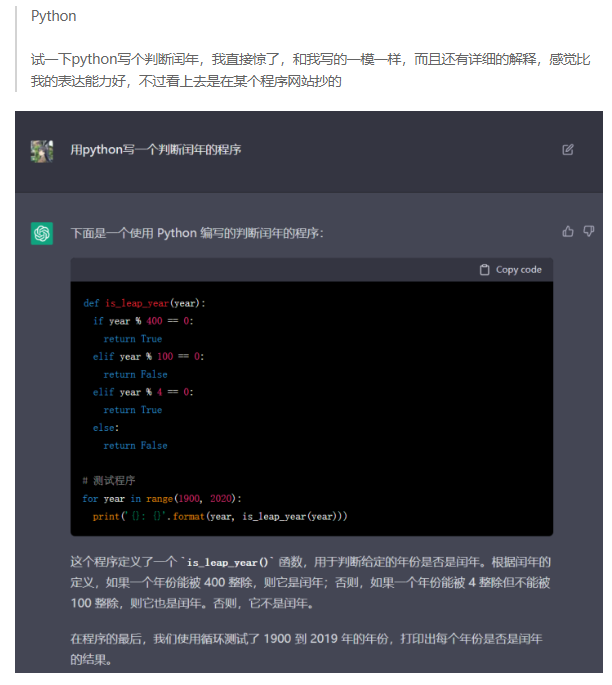Click the thumbs up icon
The width and height of the screenshot is (612, 685).
(568, 232)
